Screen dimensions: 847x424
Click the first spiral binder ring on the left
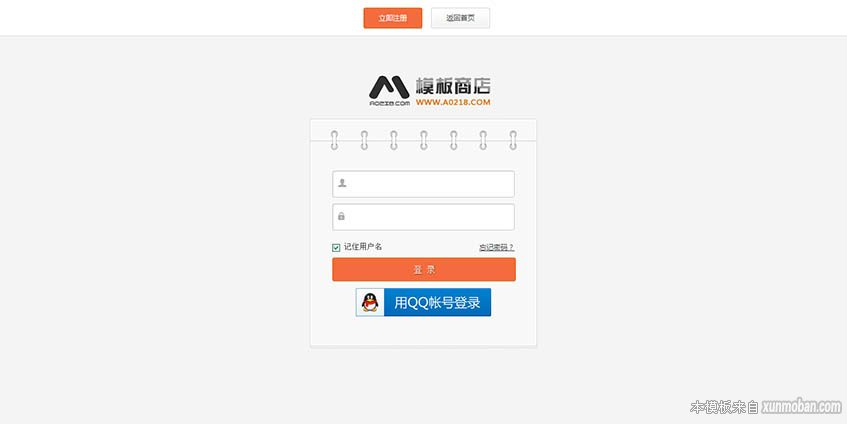(334, 140)
